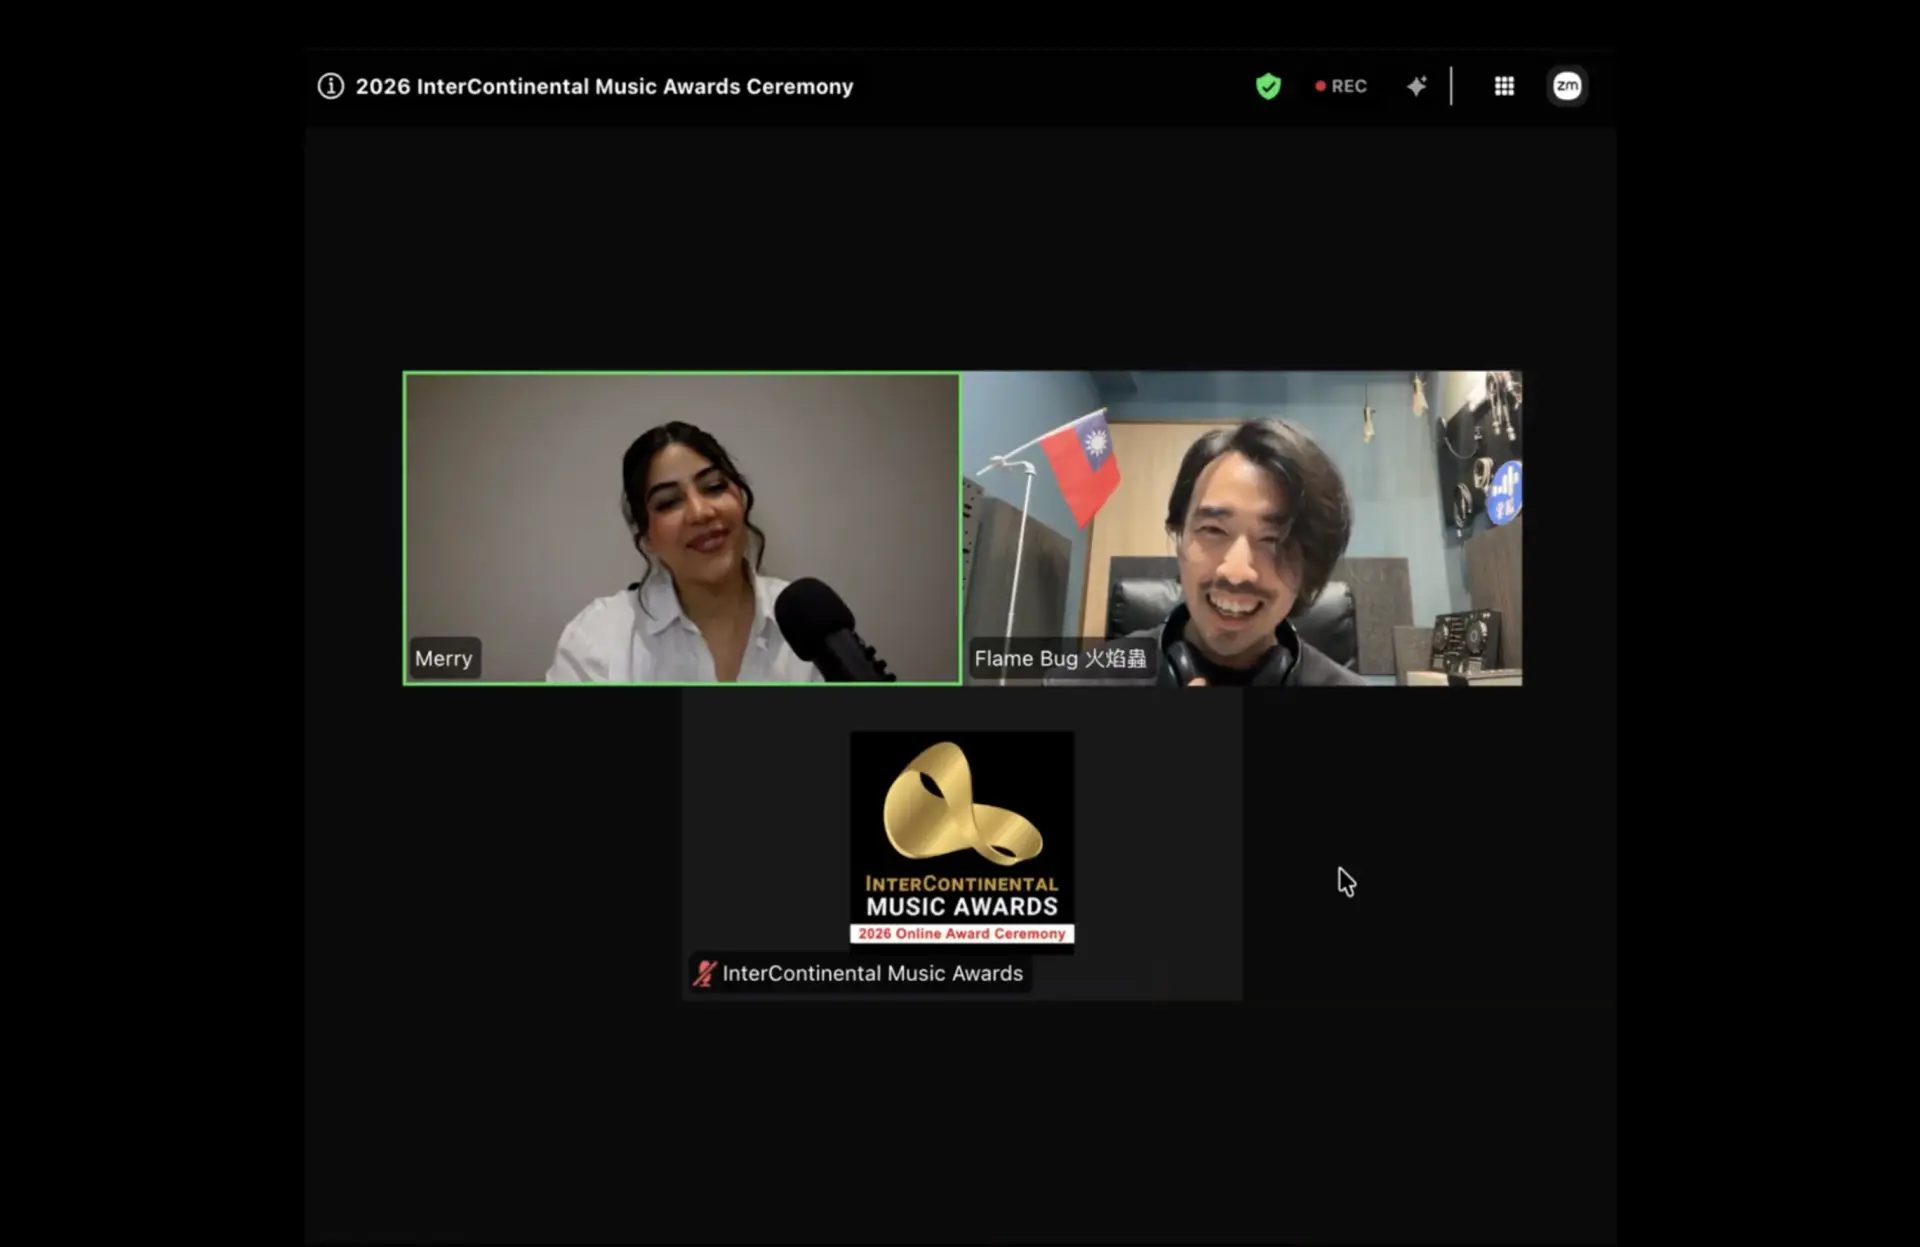Click the '2026 Online Award Ceremony' red banner
This screenshot has height=1247, width=1920.
(x=962, y=933)
